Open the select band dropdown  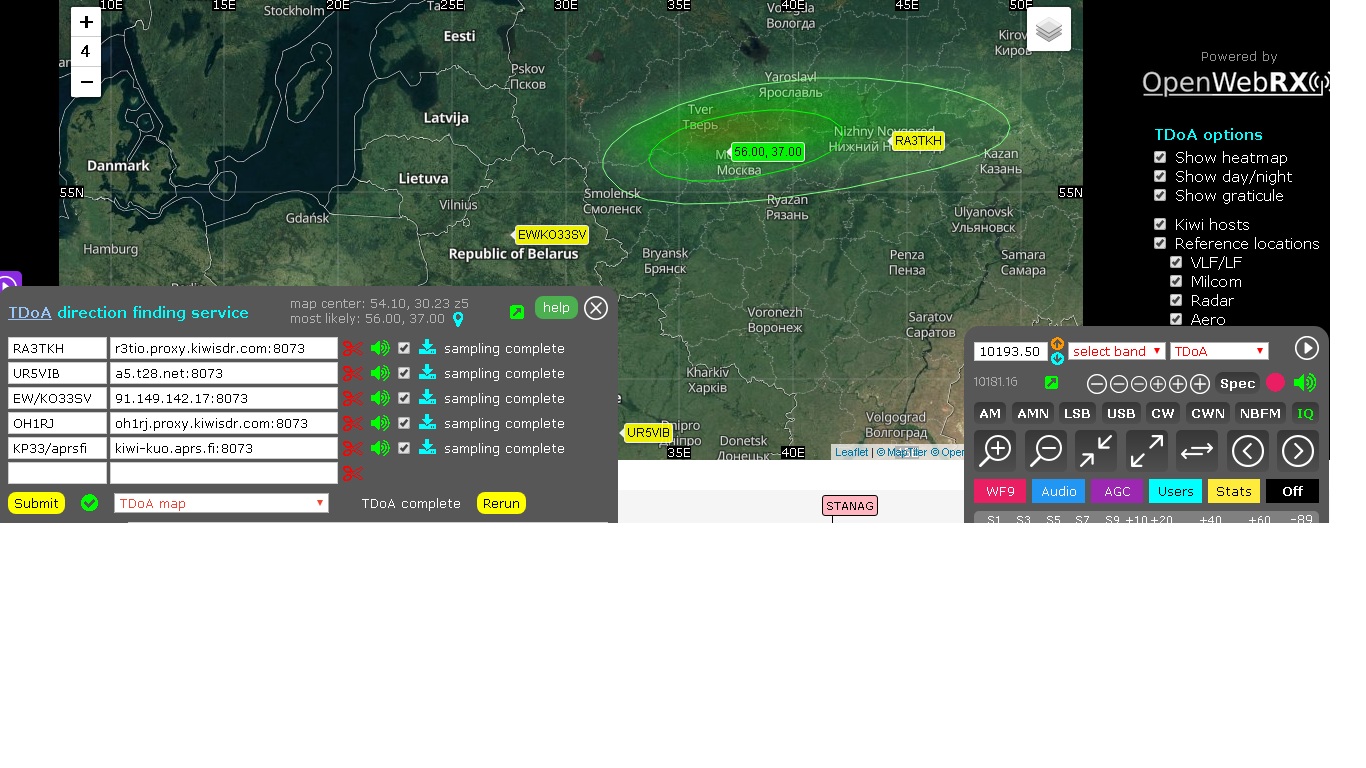(1117, 351)
